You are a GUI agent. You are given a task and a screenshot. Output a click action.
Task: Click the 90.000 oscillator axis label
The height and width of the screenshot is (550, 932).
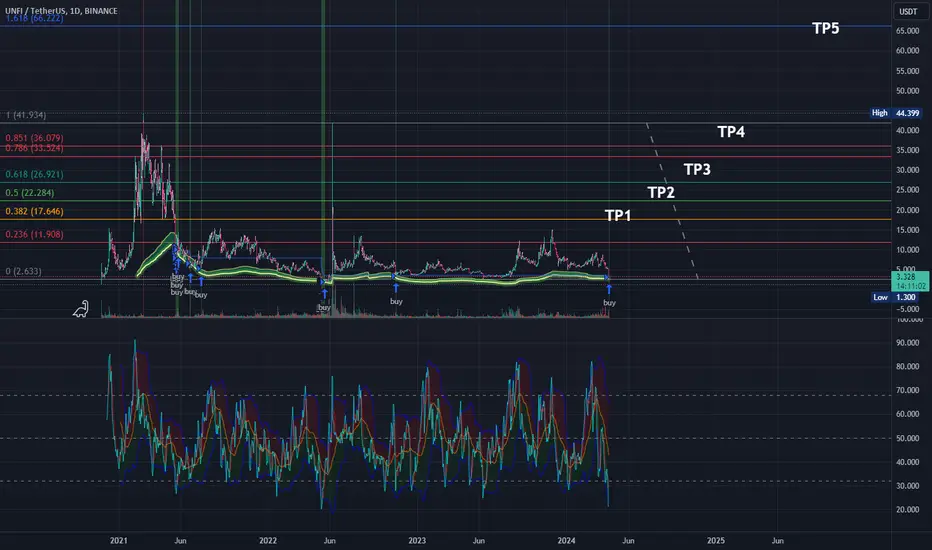pos(908,343)
